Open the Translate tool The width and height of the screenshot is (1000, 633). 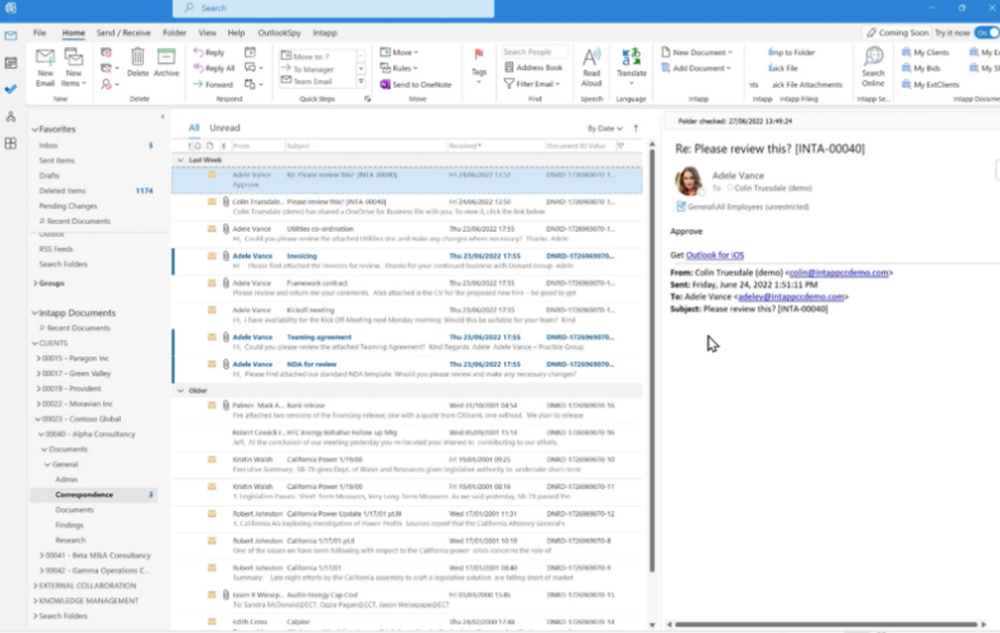coord(631,66)
